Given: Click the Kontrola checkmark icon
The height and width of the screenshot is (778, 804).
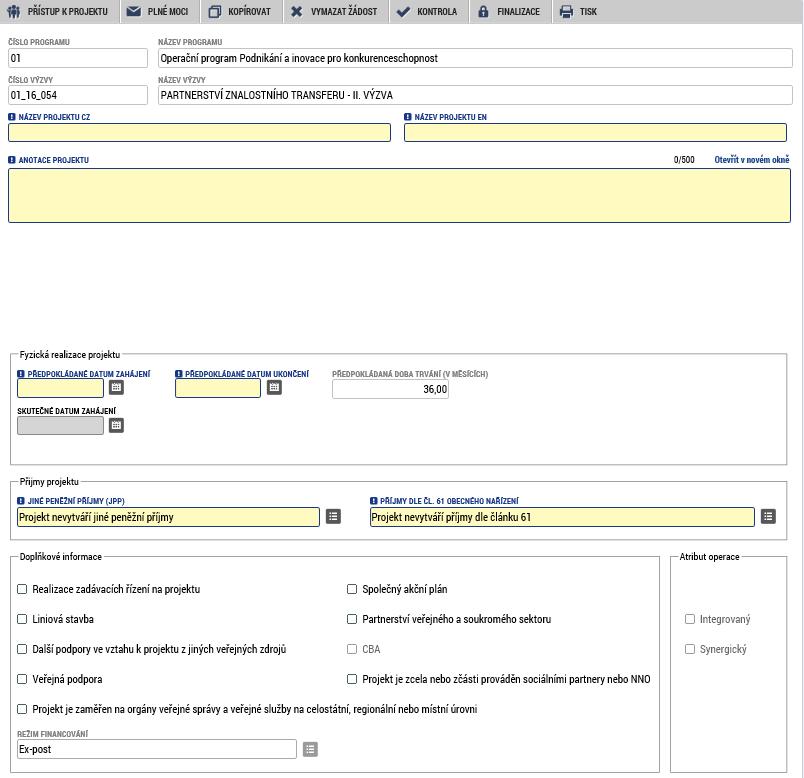Looking at the screenshot, I should pyautogui.click(x=403, y=11).
